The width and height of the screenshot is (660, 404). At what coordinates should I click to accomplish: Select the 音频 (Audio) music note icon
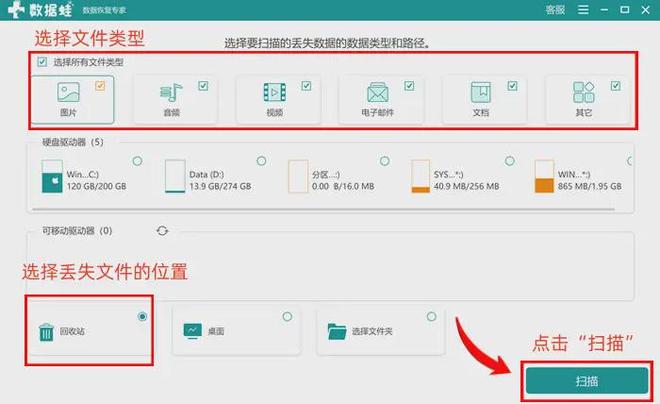click(x=171, y=94)
